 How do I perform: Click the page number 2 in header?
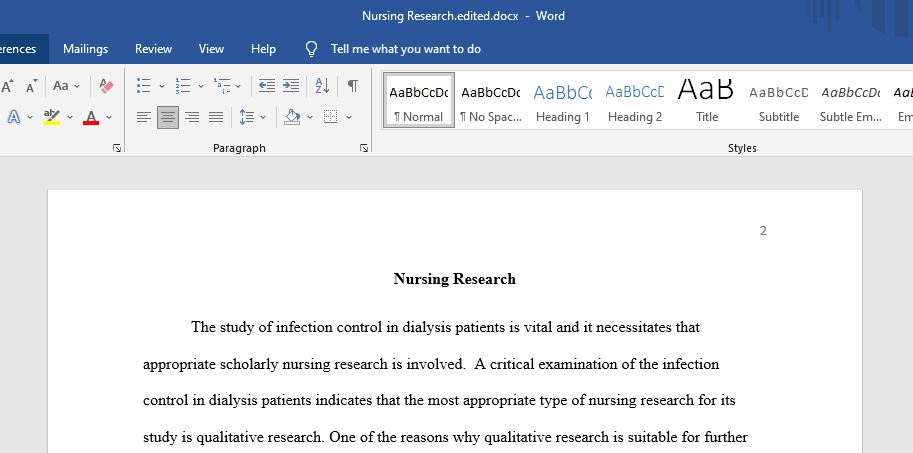coord(763,231)
